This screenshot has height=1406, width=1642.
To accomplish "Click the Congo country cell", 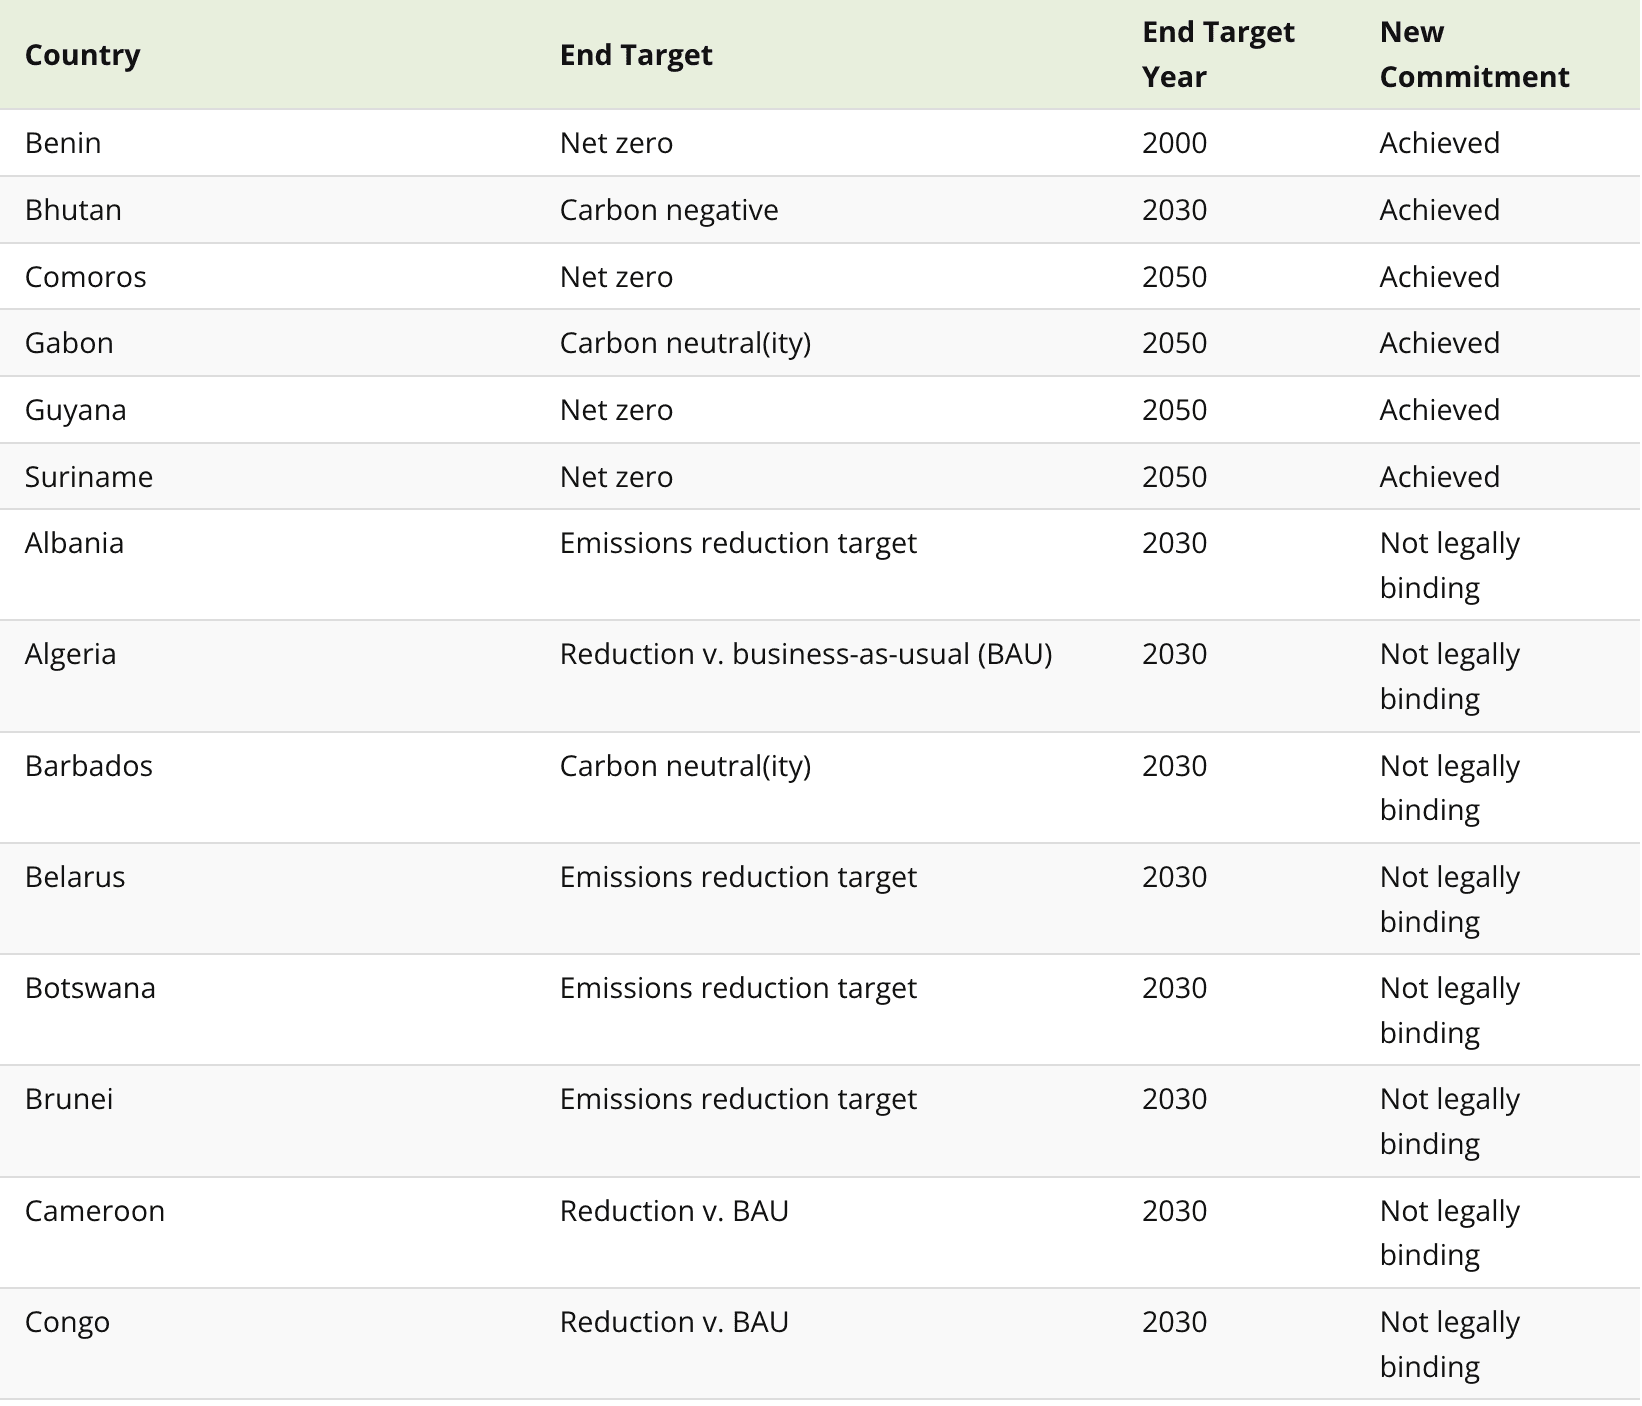I will click(x=67, y=1322).
